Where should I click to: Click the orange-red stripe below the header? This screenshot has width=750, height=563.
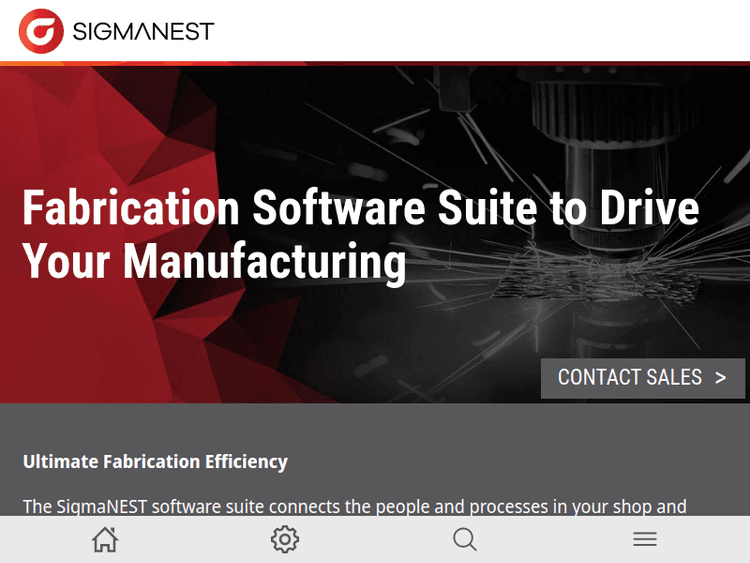(375, 64)
